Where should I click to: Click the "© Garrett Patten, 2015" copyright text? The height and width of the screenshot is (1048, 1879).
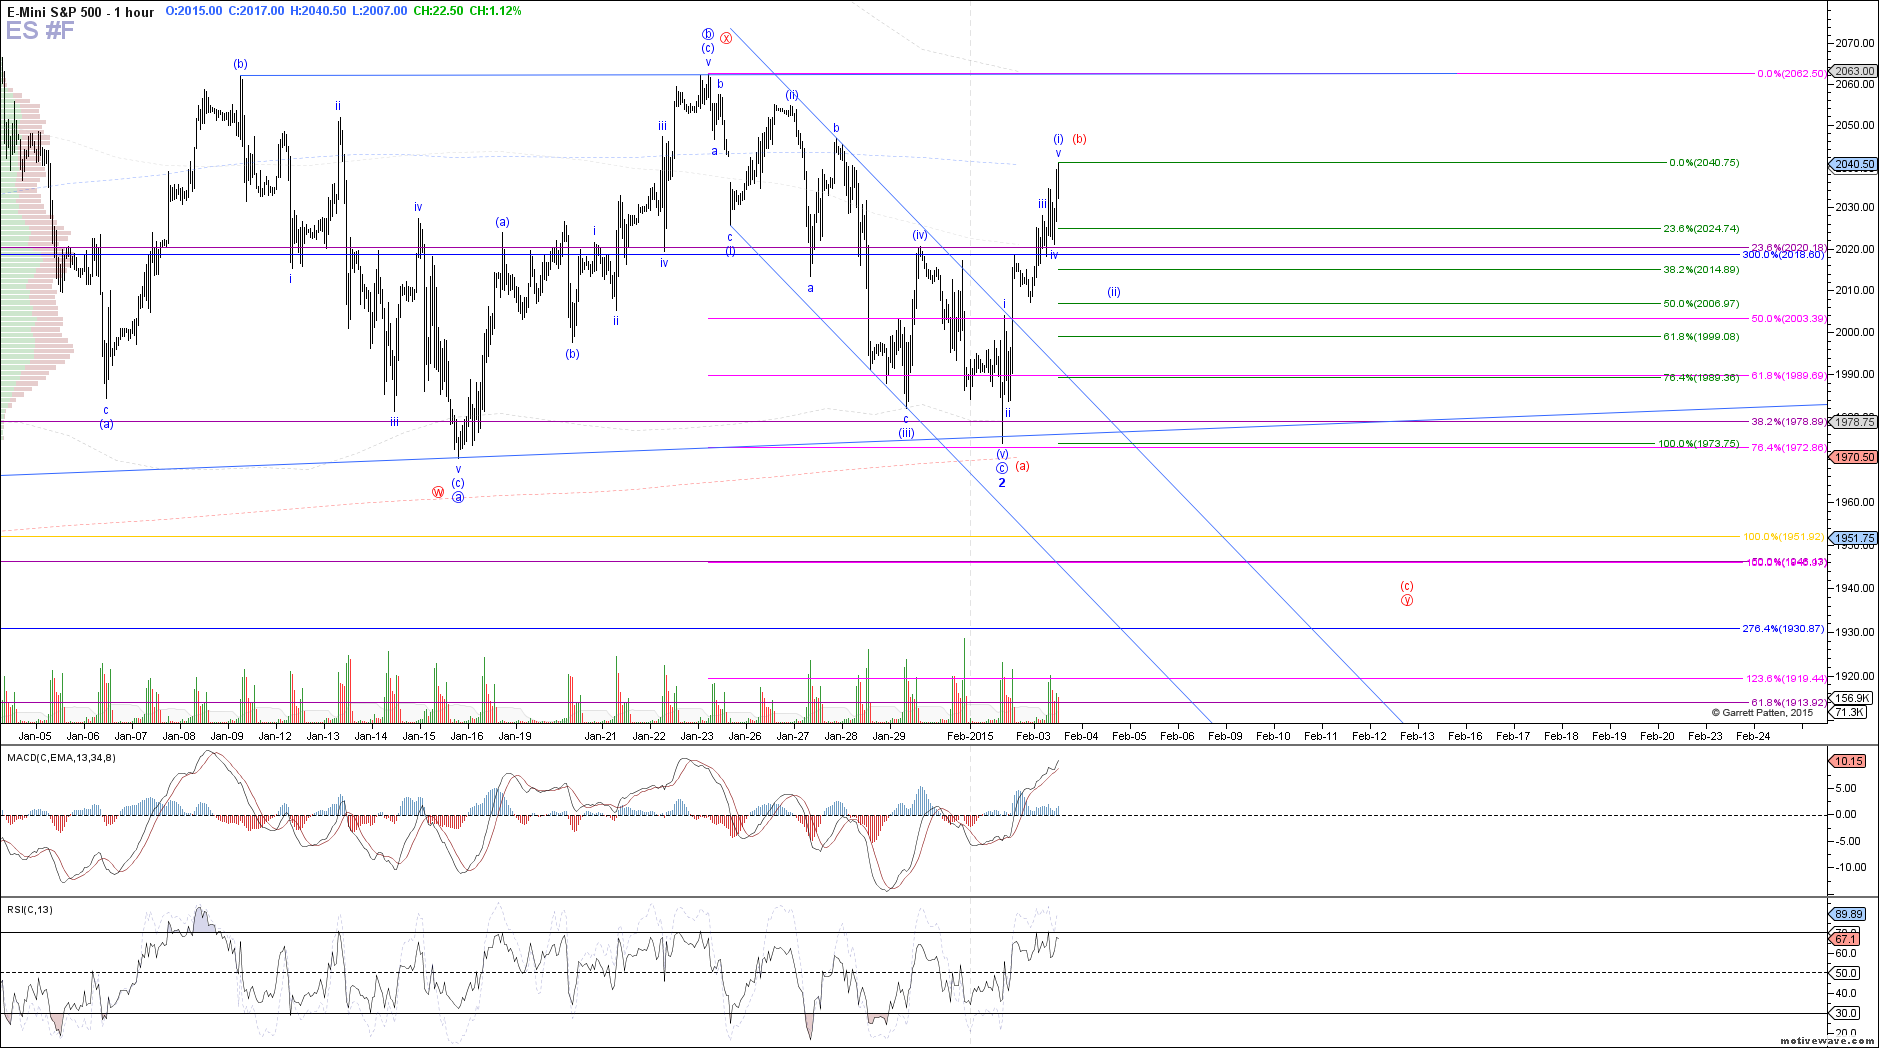click(x=1762, y=713)
